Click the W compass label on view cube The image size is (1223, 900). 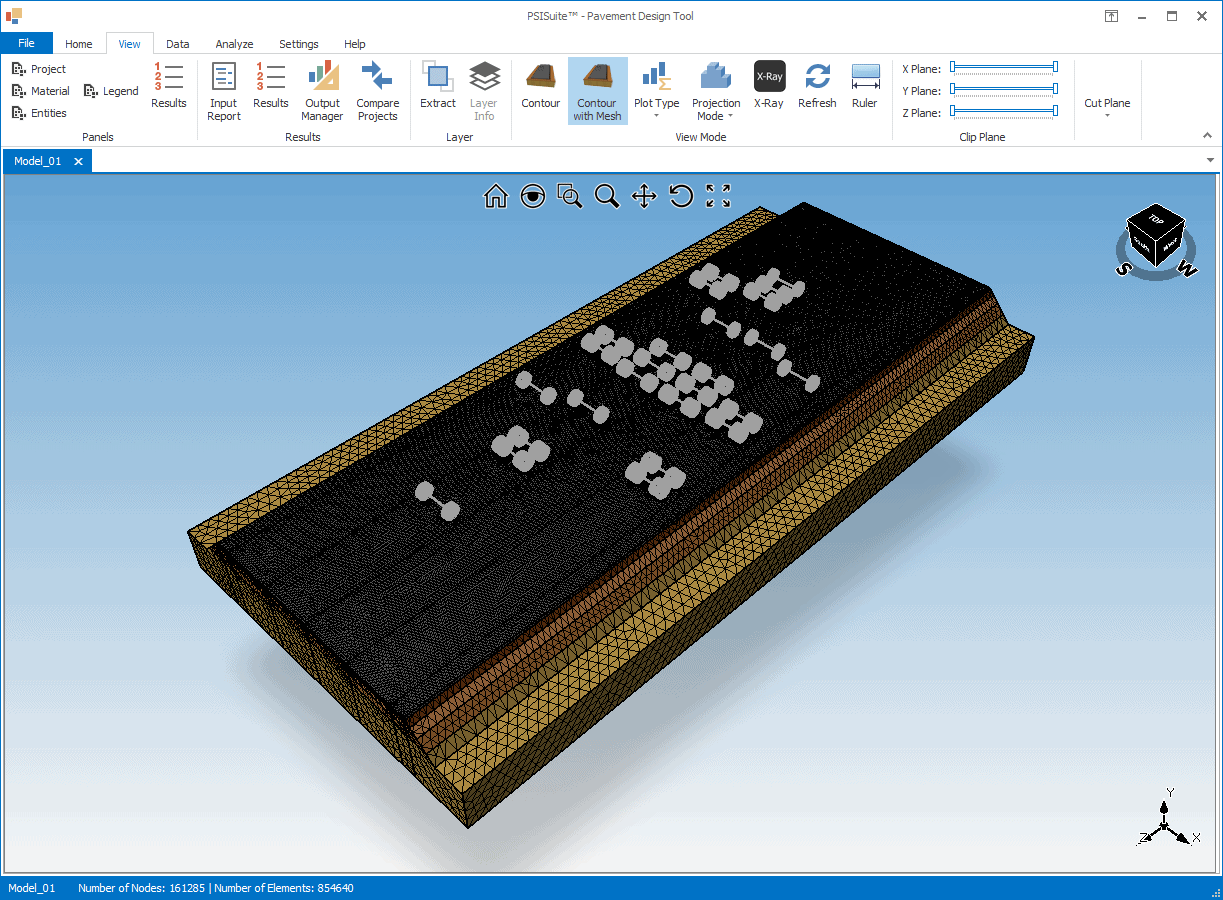[x=1186, y=268]
